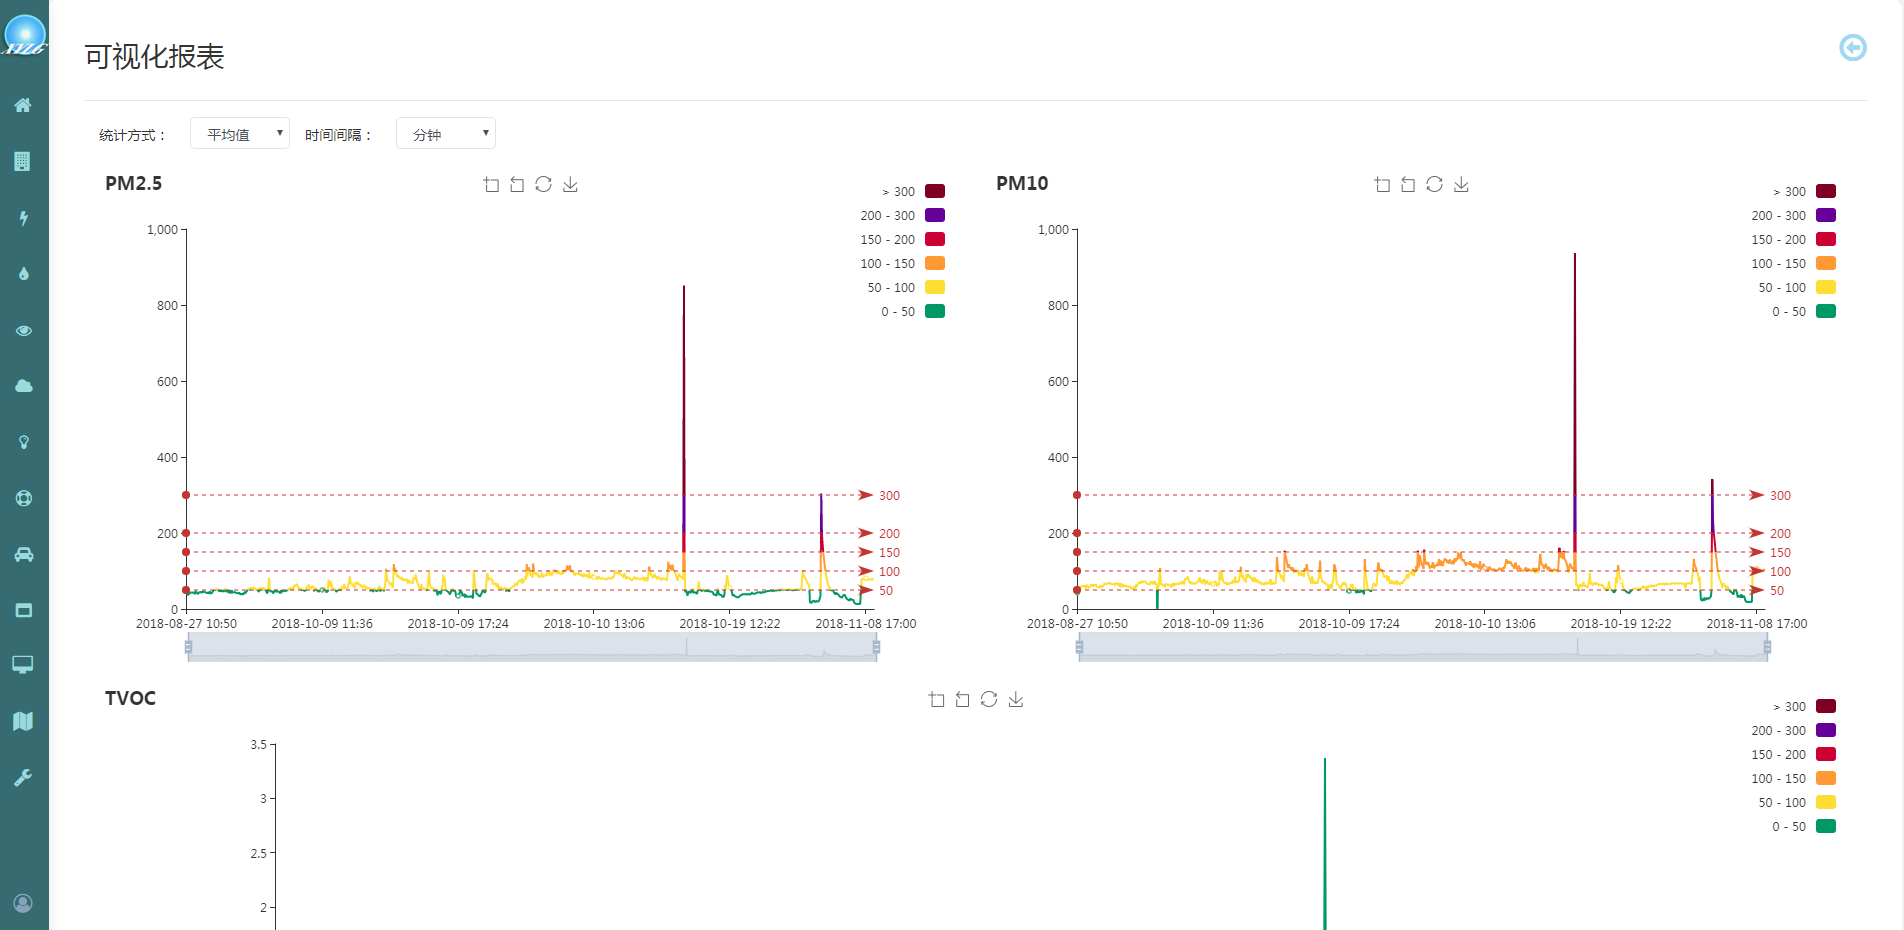Click the green 0 - 50 swatch in PM10 legend
The width and height of the screenshot is (1904, 930).
coord(1826,311)
